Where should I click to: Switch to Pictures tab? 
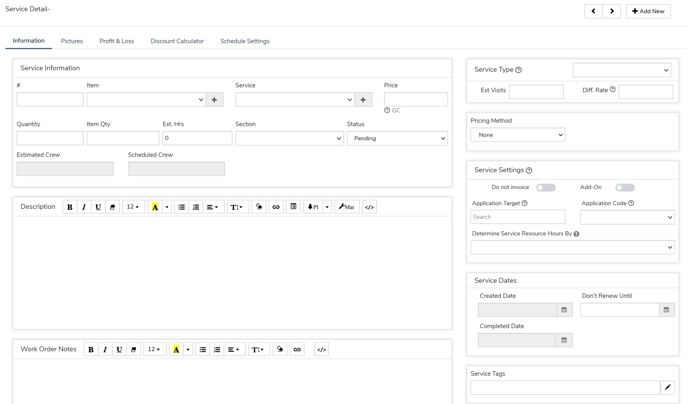[x=72, y=41]
